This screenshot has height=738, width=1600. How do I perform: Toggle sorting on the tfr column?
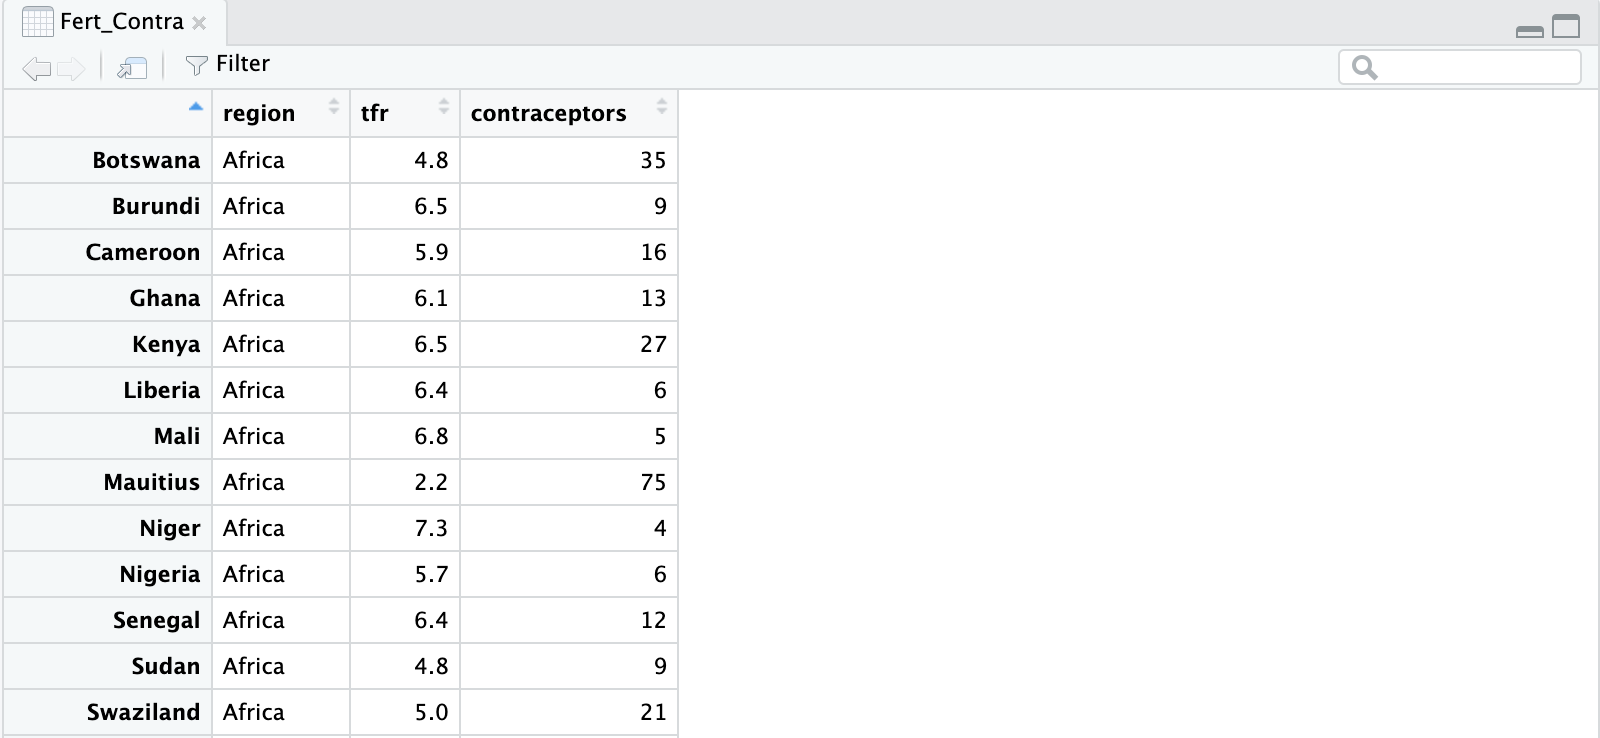(x=444, y=112)
